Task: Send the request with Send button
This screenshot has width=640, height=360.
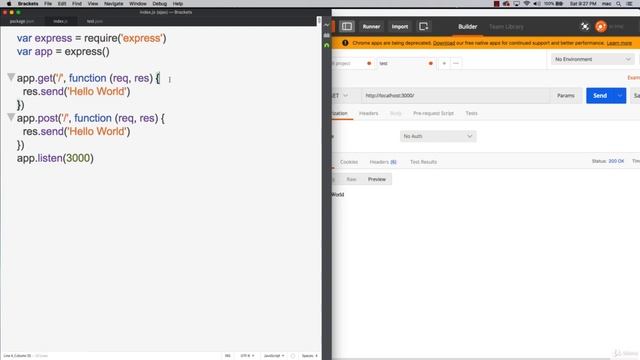Action: (600, 96)
